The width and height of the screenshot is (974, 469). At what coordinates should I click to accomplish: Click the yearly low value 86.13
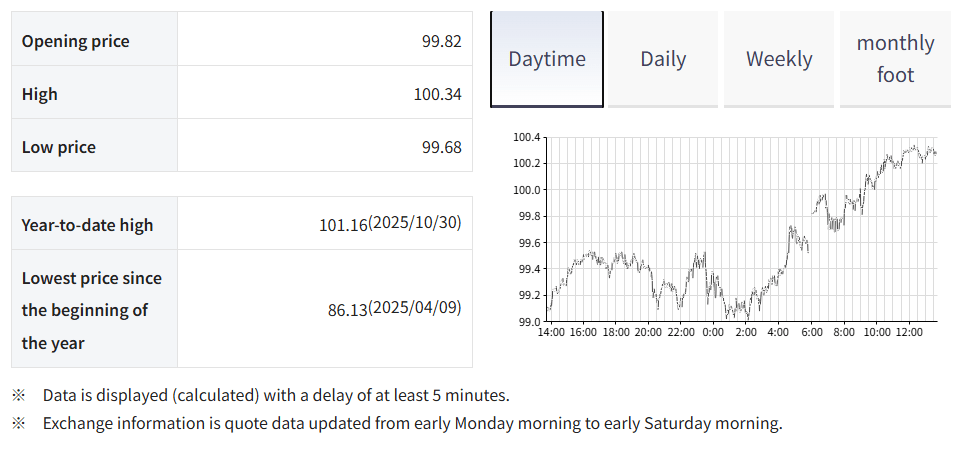point(347,310)
